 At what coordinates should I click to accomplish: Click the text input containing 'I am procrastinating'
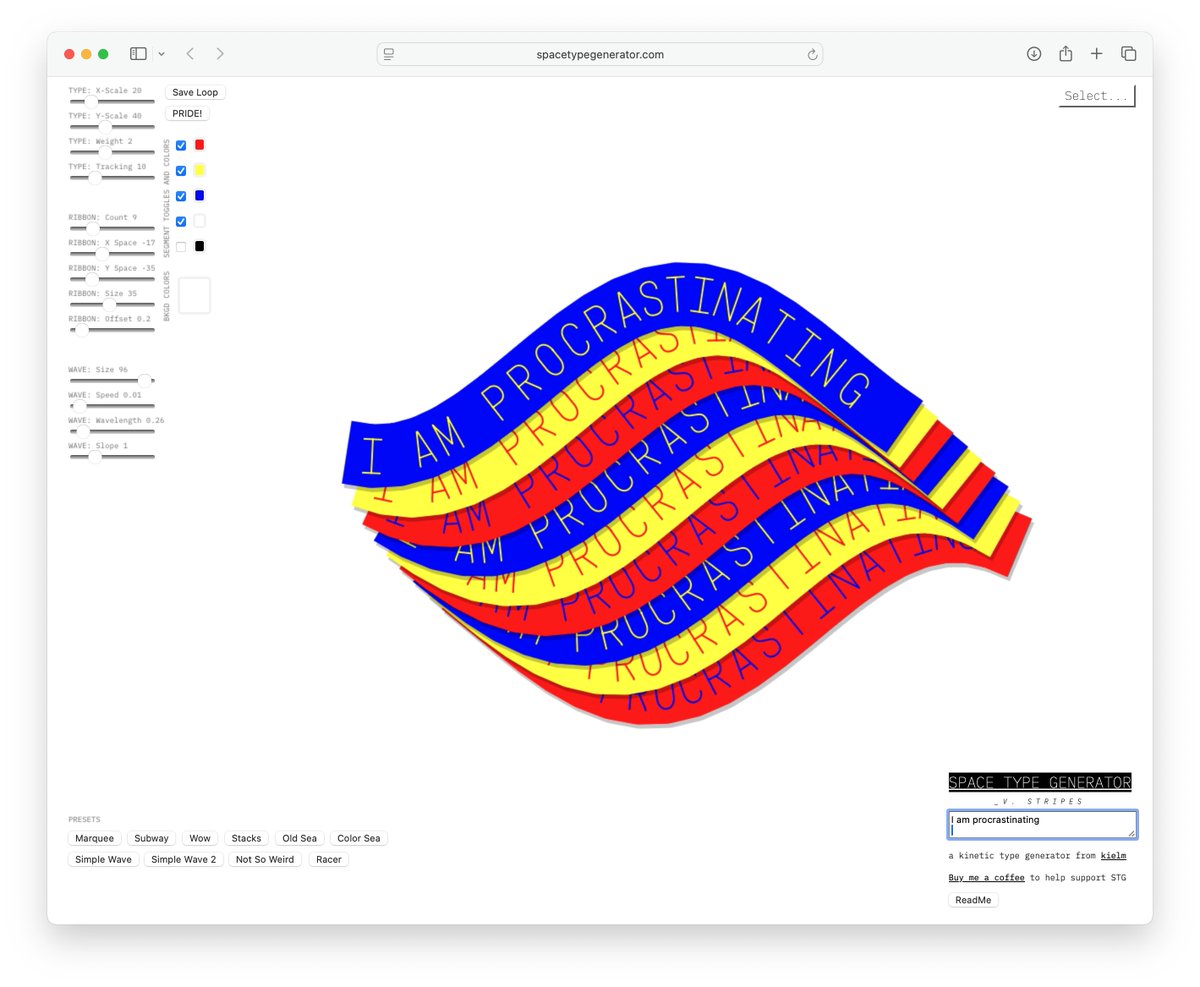(x=1042, y=824)
